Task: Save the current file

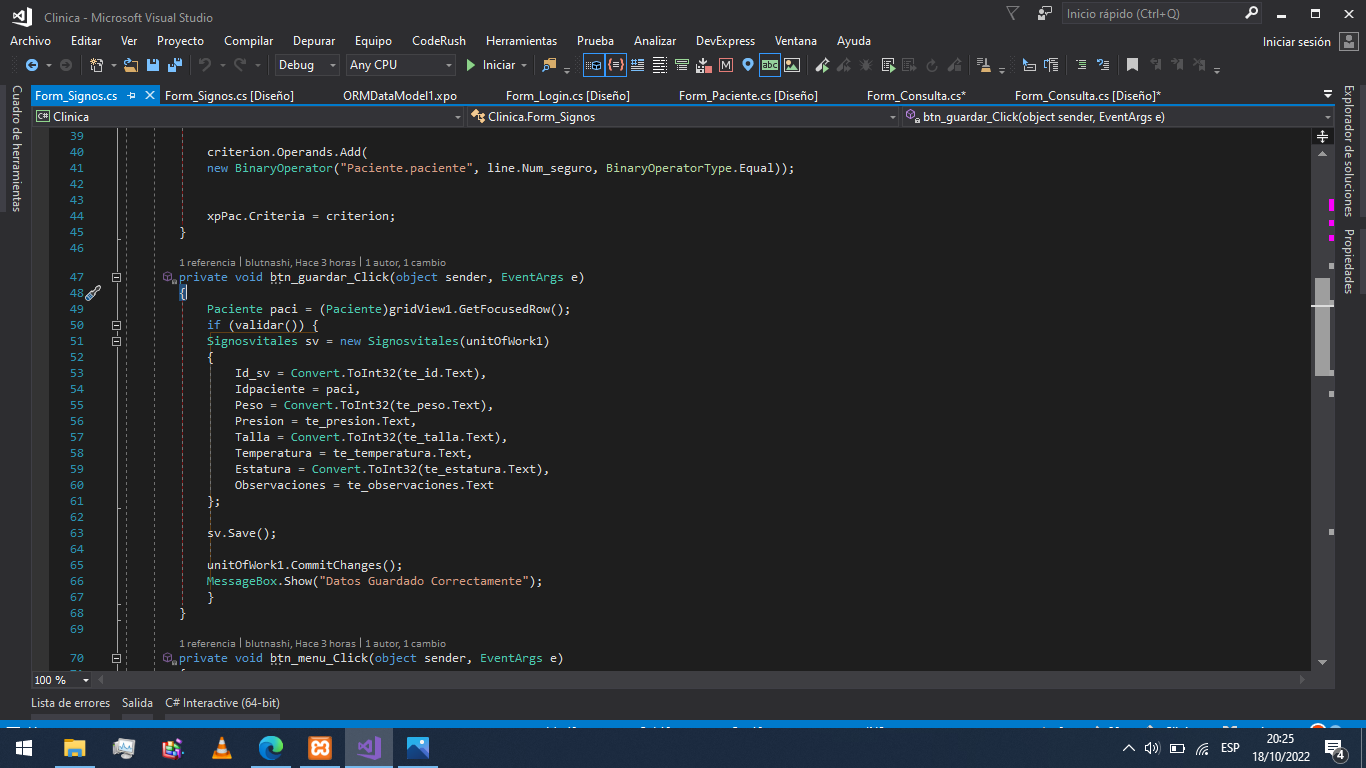Action: [153, 65]
